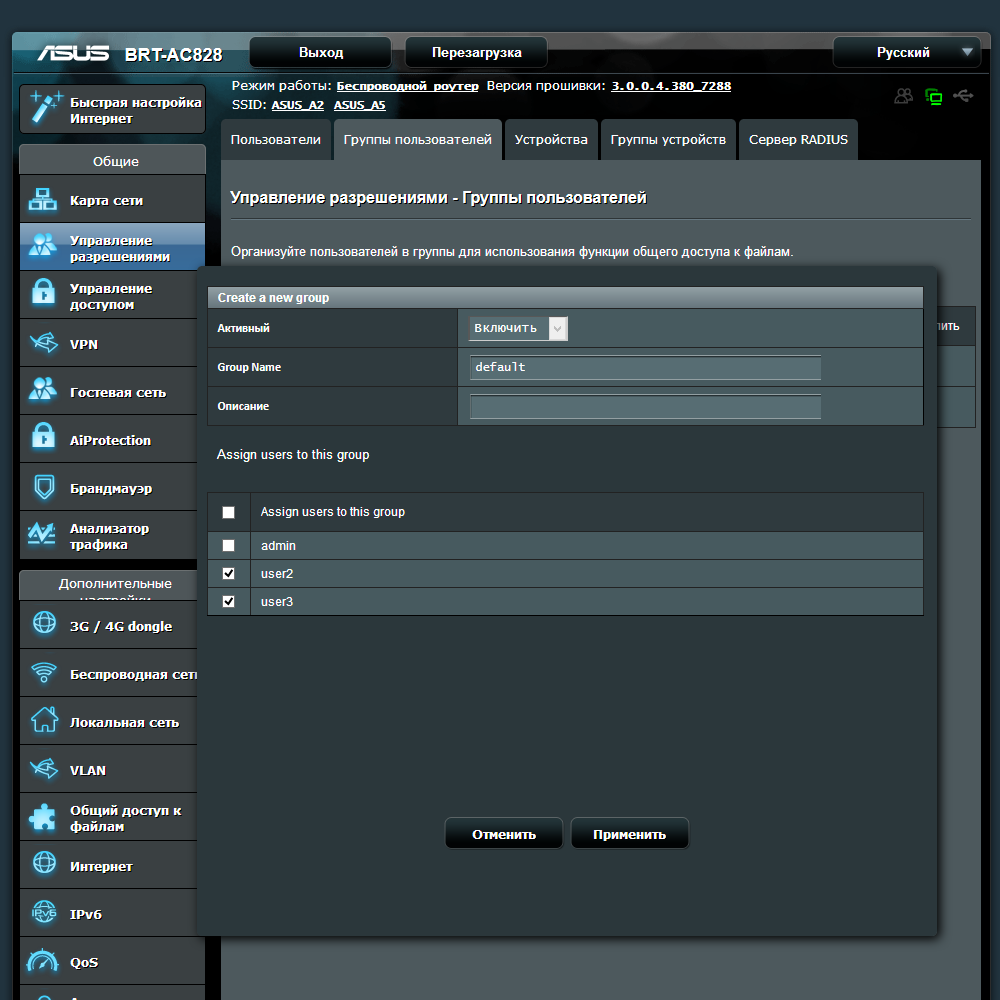The image size is (1000, 1000).
Task: Click the admin user name text
Action: (278, 546)
